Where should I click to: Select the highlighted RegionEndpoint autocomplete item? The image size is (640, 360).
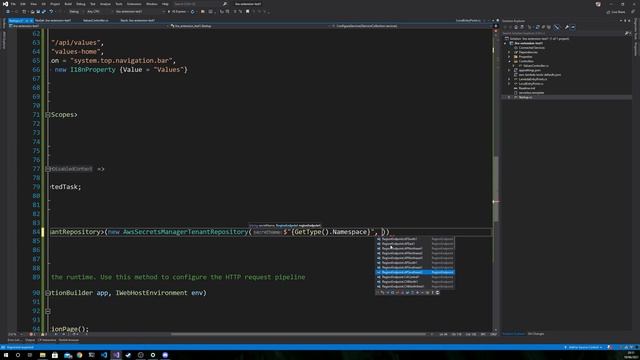click(x=415, y=272)
